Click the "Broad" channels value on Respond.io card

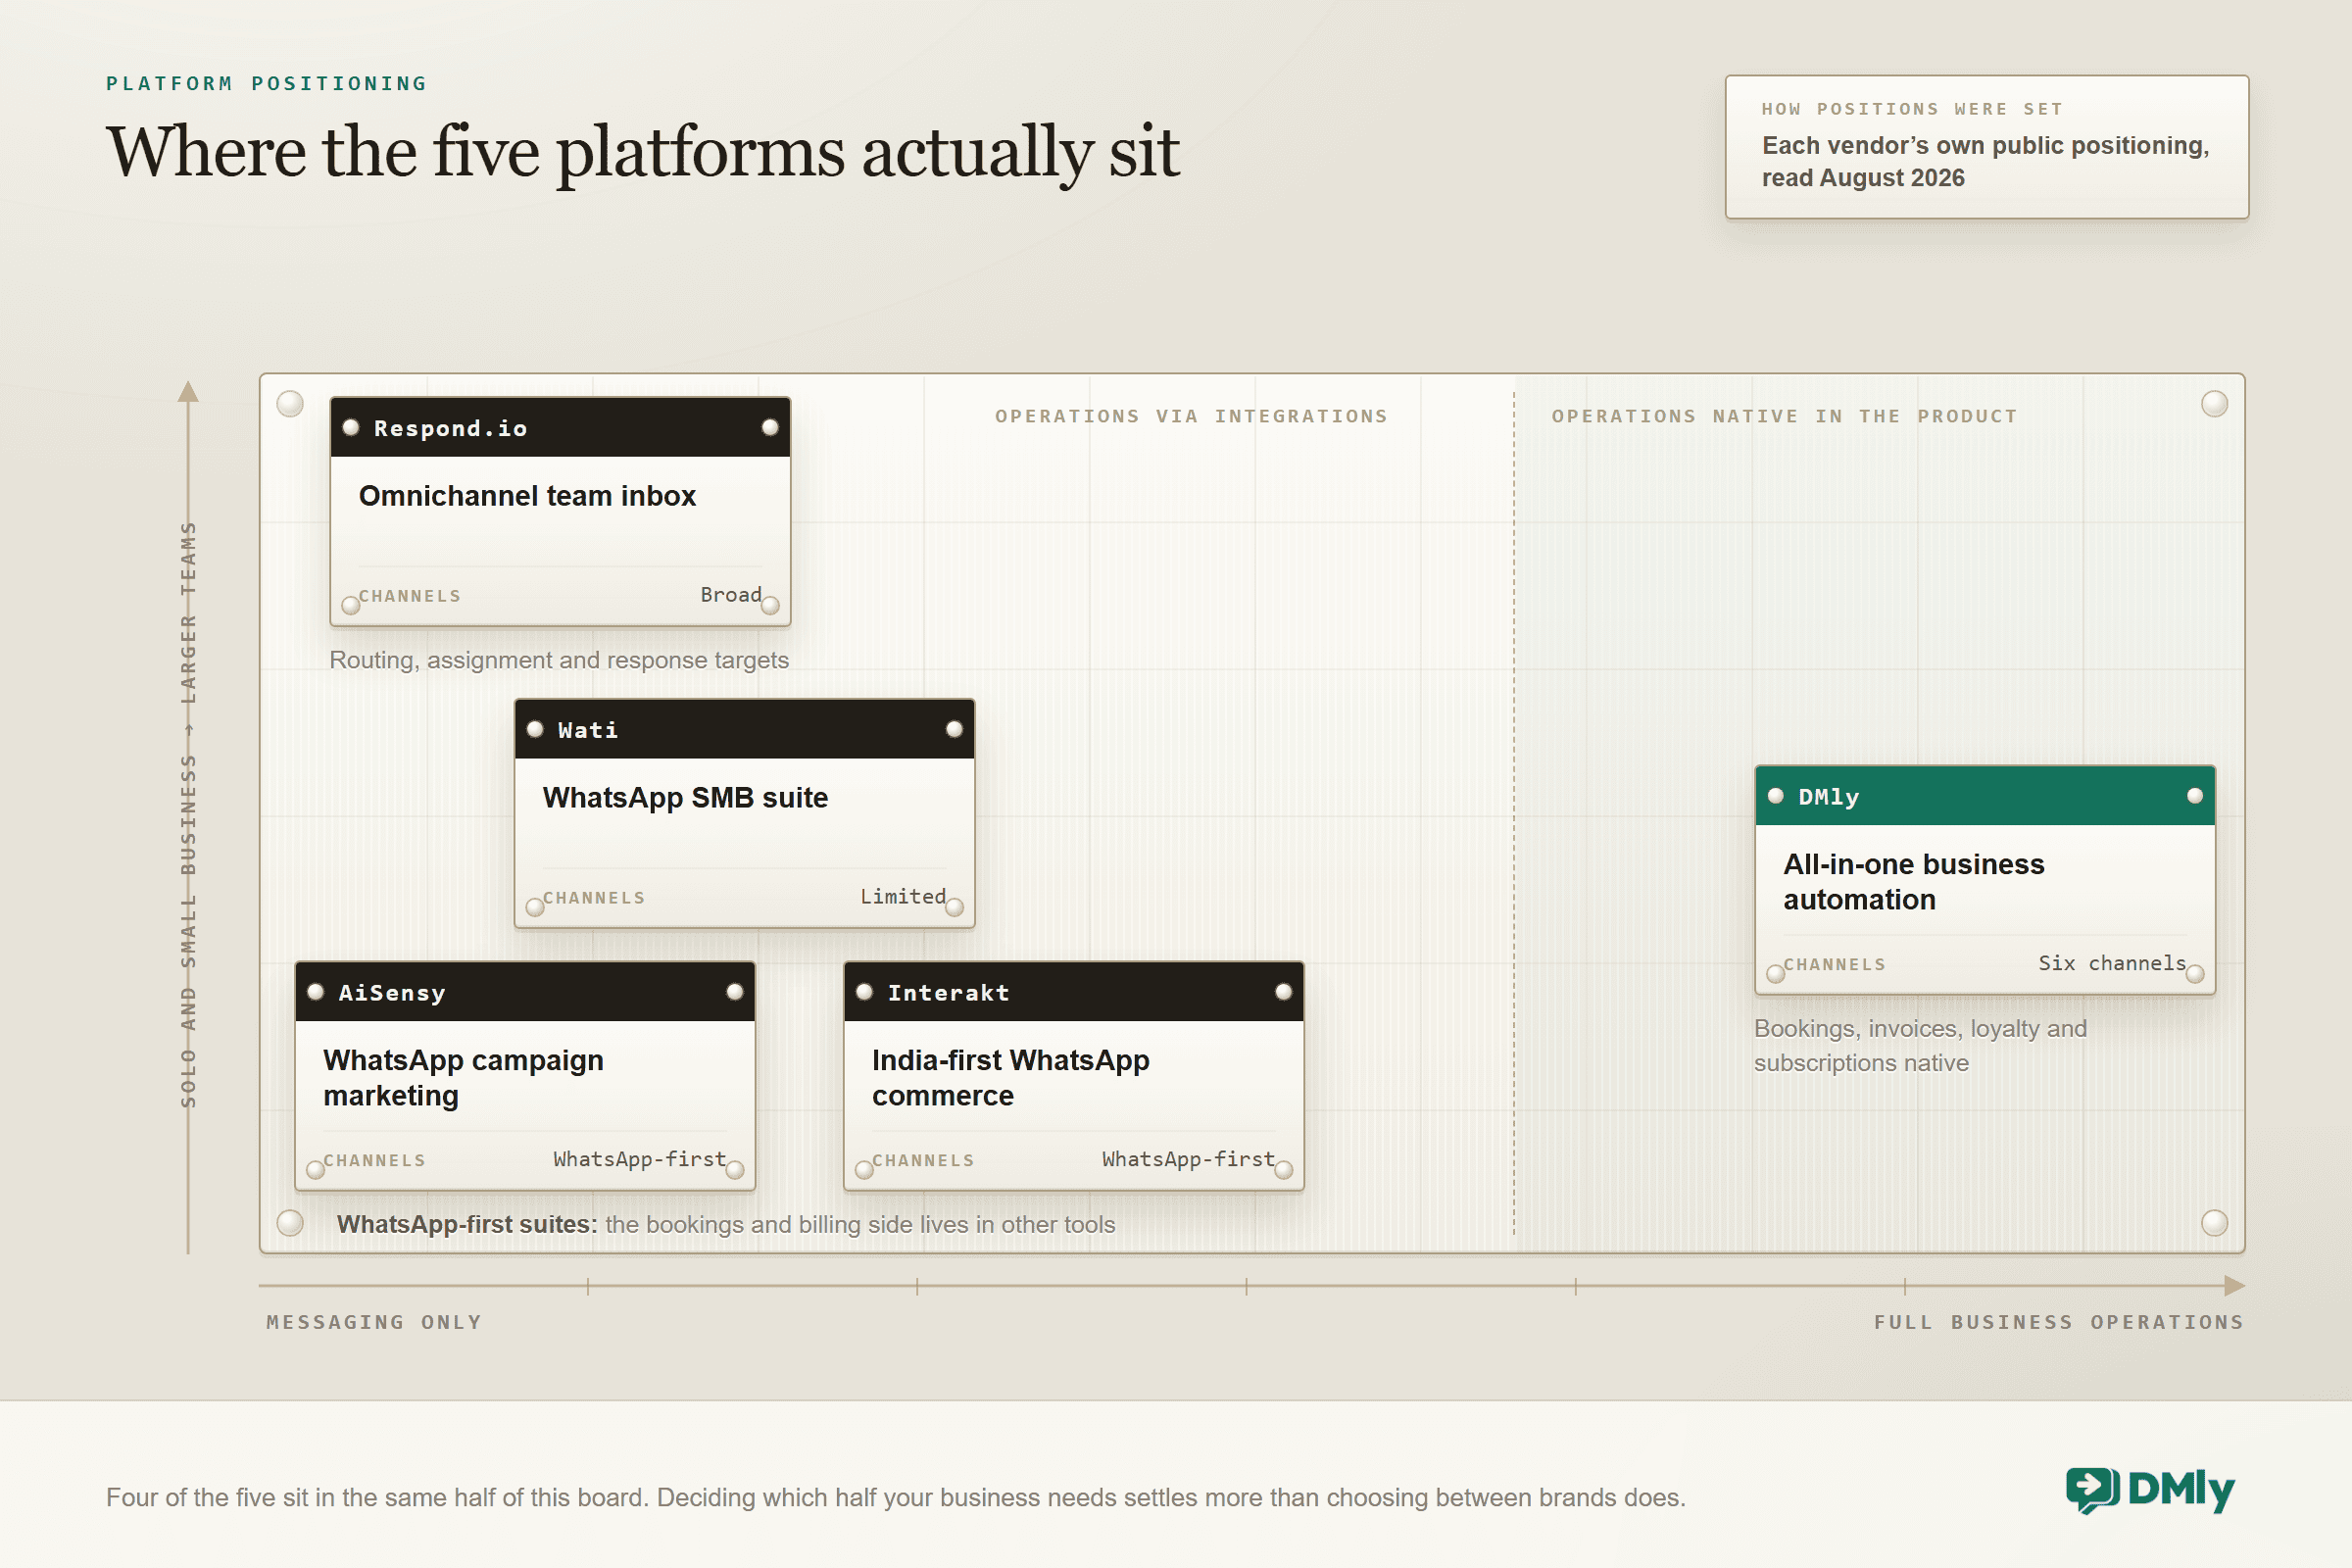pos(731,595)
